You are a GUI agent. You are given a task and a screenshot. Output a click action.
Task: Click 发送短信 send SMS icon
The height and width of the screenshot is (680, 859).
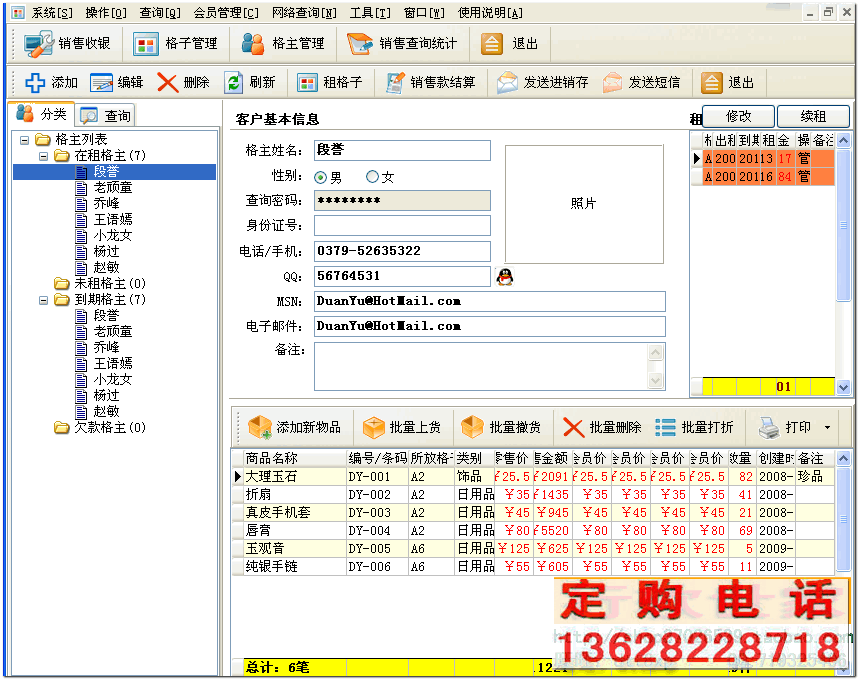612,83
